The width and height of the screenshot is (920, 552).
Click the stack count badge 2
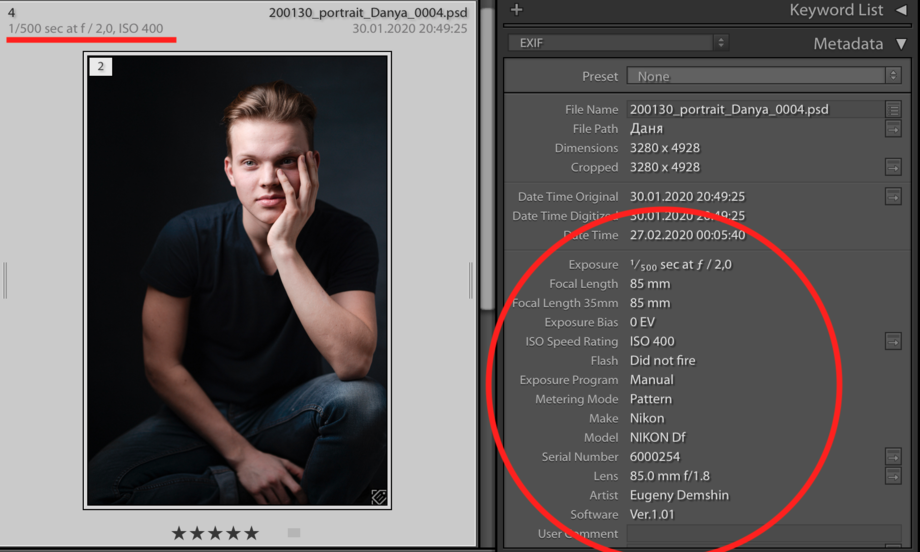tap(100, 66)
